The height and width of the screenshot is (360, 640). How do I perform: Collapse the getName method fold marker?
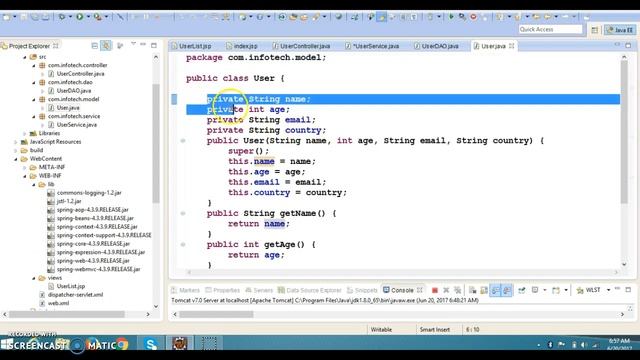point(183,213)
